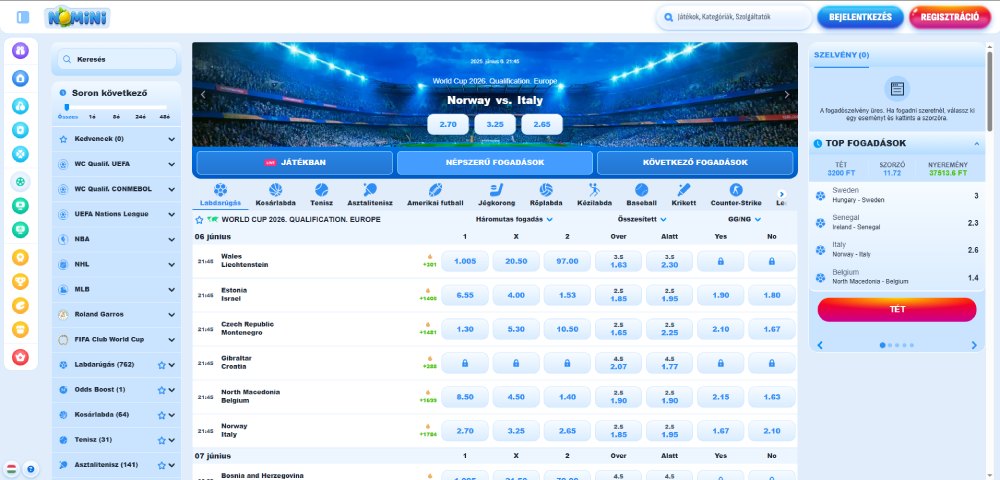Expand the NBA section in sidebar
Image resolution: width=1000 pixels, height=480 pixels.
(x=171, y=239)
